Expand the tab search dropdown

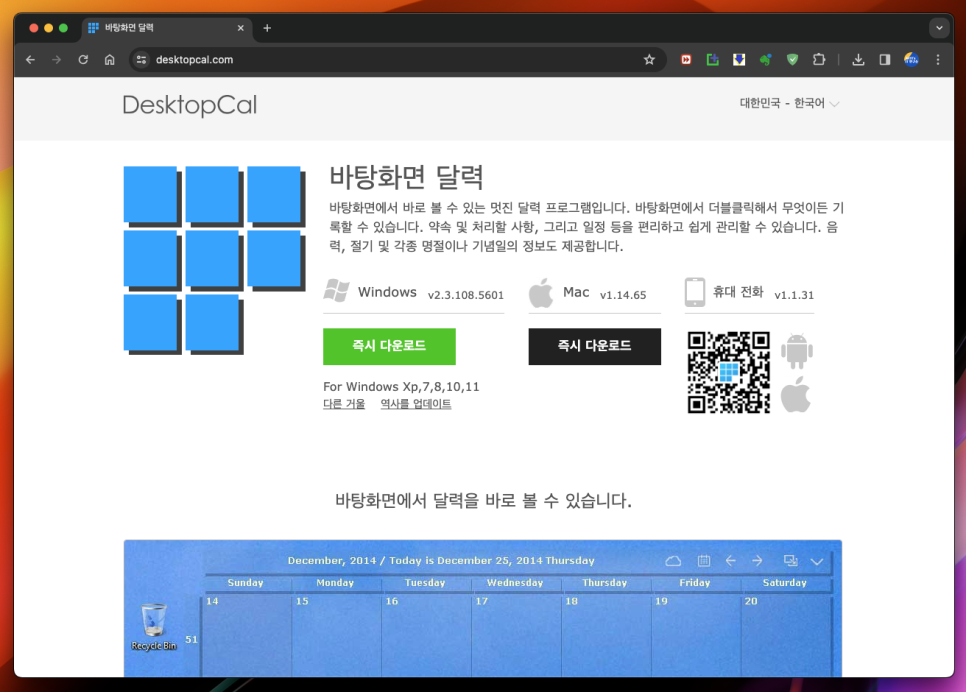[939, 28]
